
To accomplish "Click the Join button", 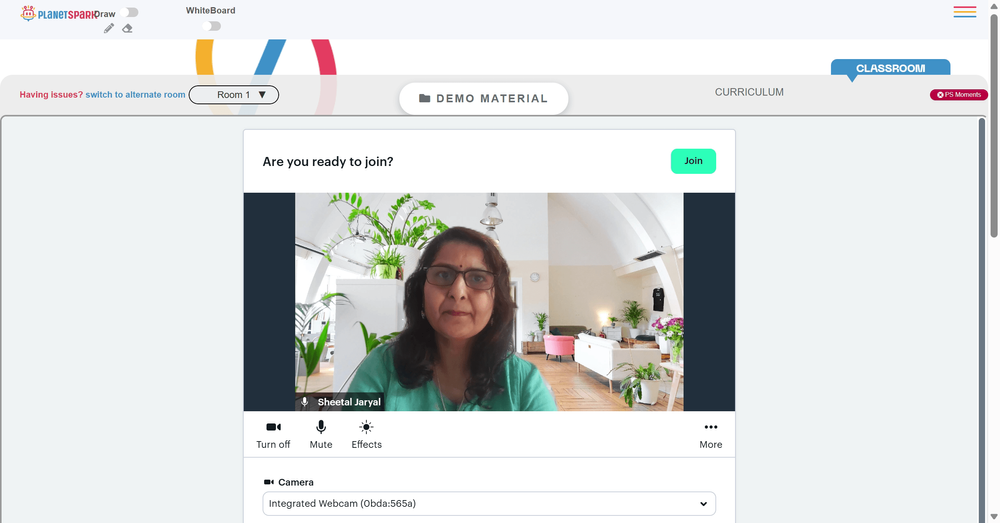I will coord(693,161).
